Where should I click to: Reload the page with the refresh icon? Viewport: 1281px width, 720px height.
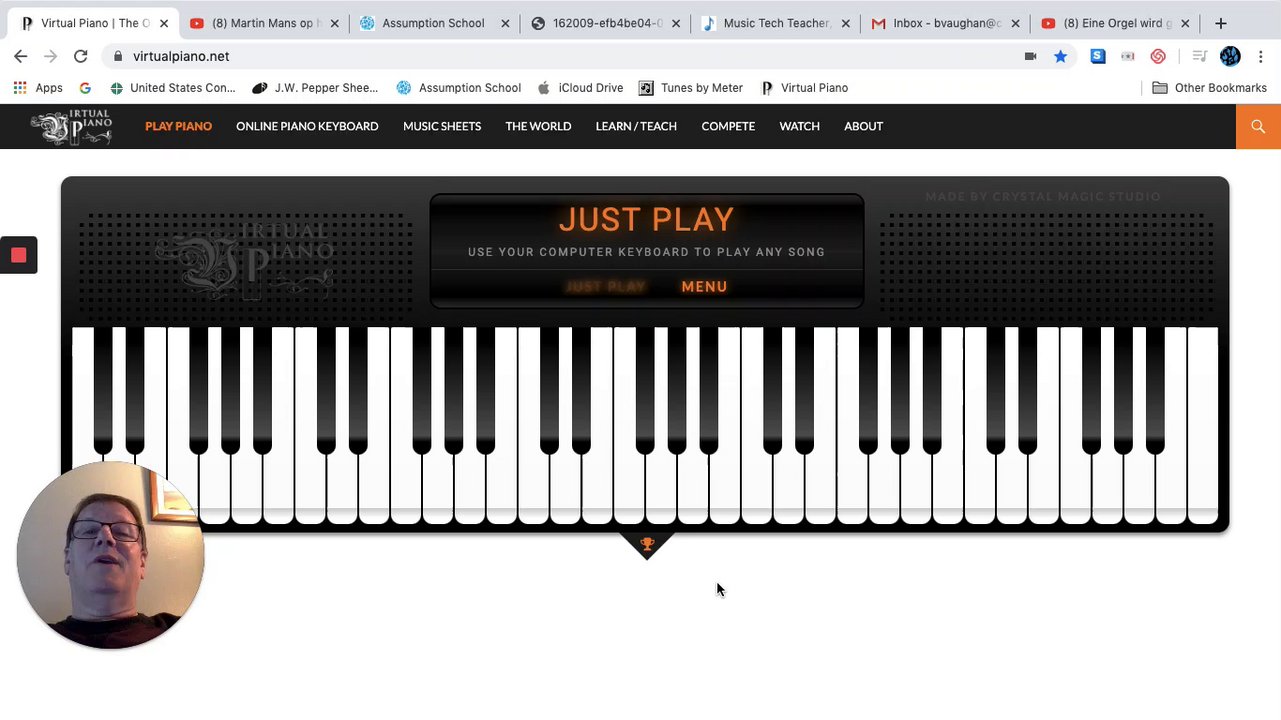click(81, 56)
